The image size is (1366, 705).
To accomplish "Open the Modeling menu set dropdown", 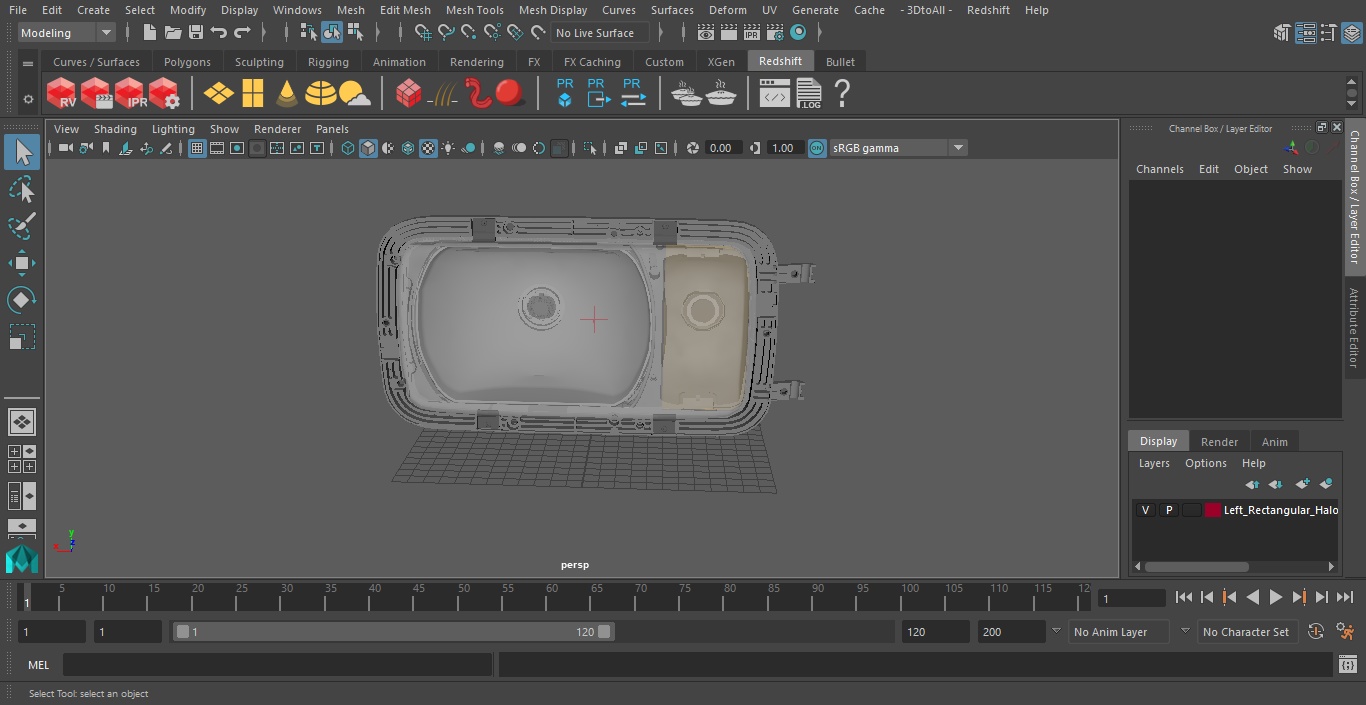I will pyautogui.click(x=66, y=33).
